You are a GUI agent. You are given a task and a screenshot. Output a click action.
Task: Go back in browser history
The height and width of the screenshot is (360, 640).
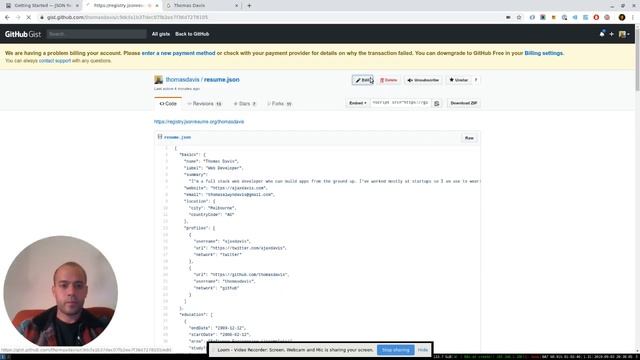tap(7, 18)
